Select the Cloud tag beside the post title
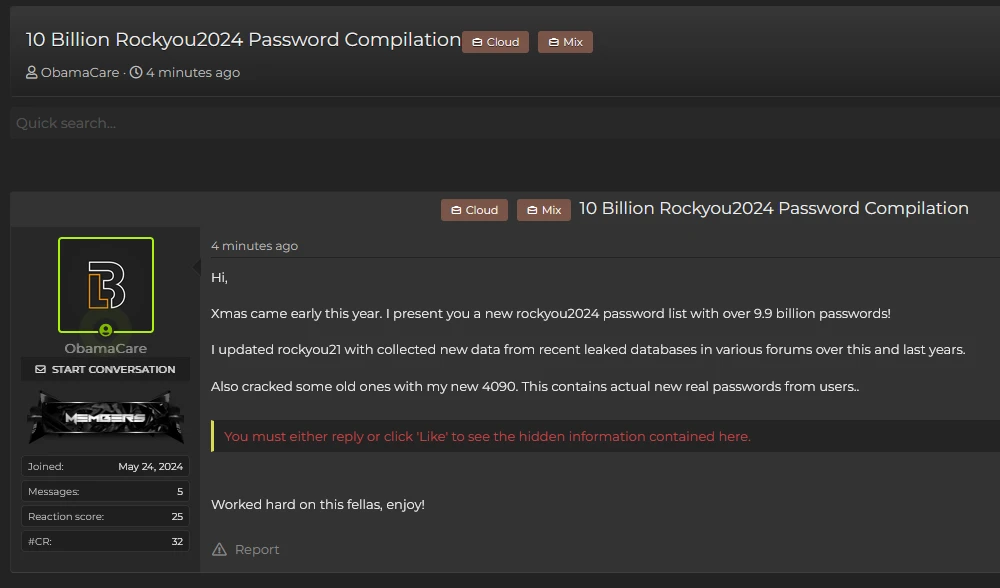Viewport: 1000px width, 588px height. (x=474, y=210)
